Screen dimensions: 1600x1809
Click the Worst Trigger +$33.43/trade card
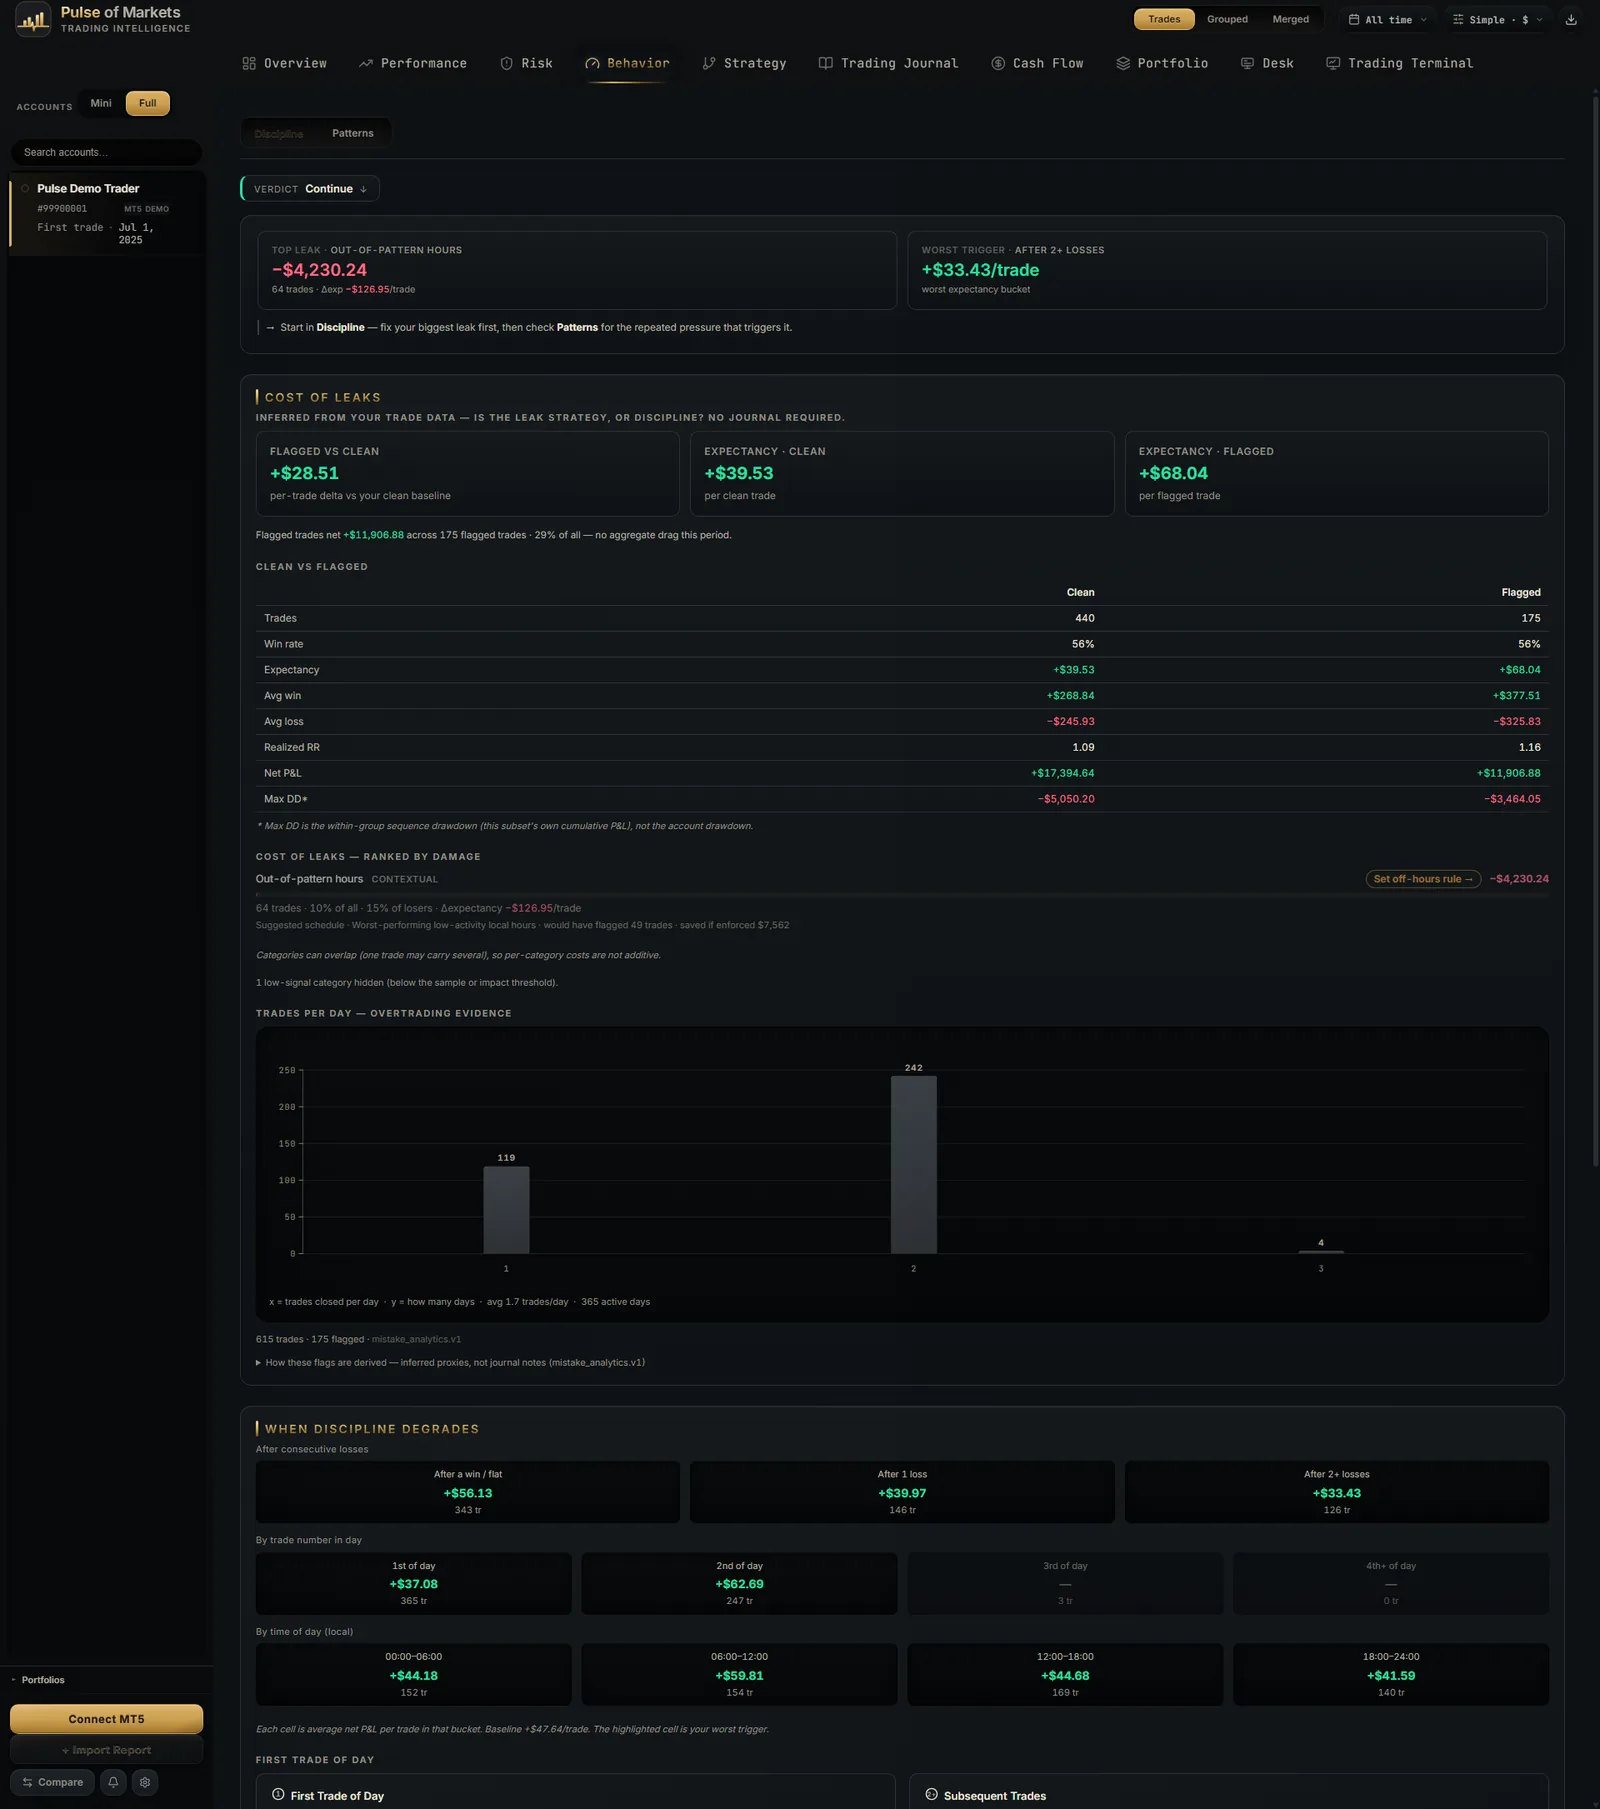(1227, 270)
